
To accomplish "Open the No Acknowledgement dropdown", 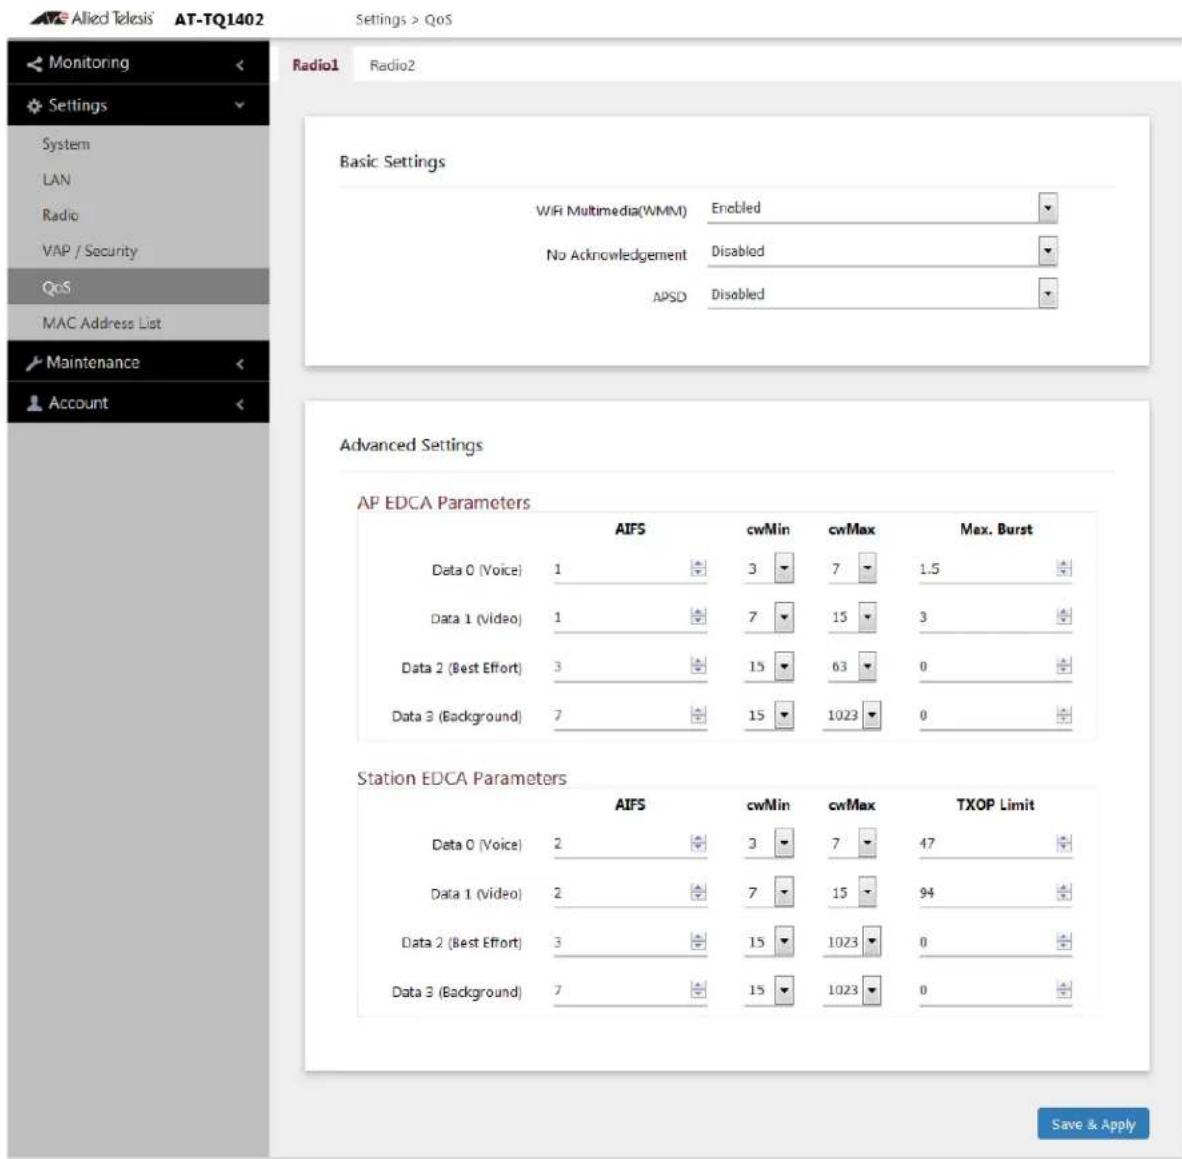I will pos(1047,251).
